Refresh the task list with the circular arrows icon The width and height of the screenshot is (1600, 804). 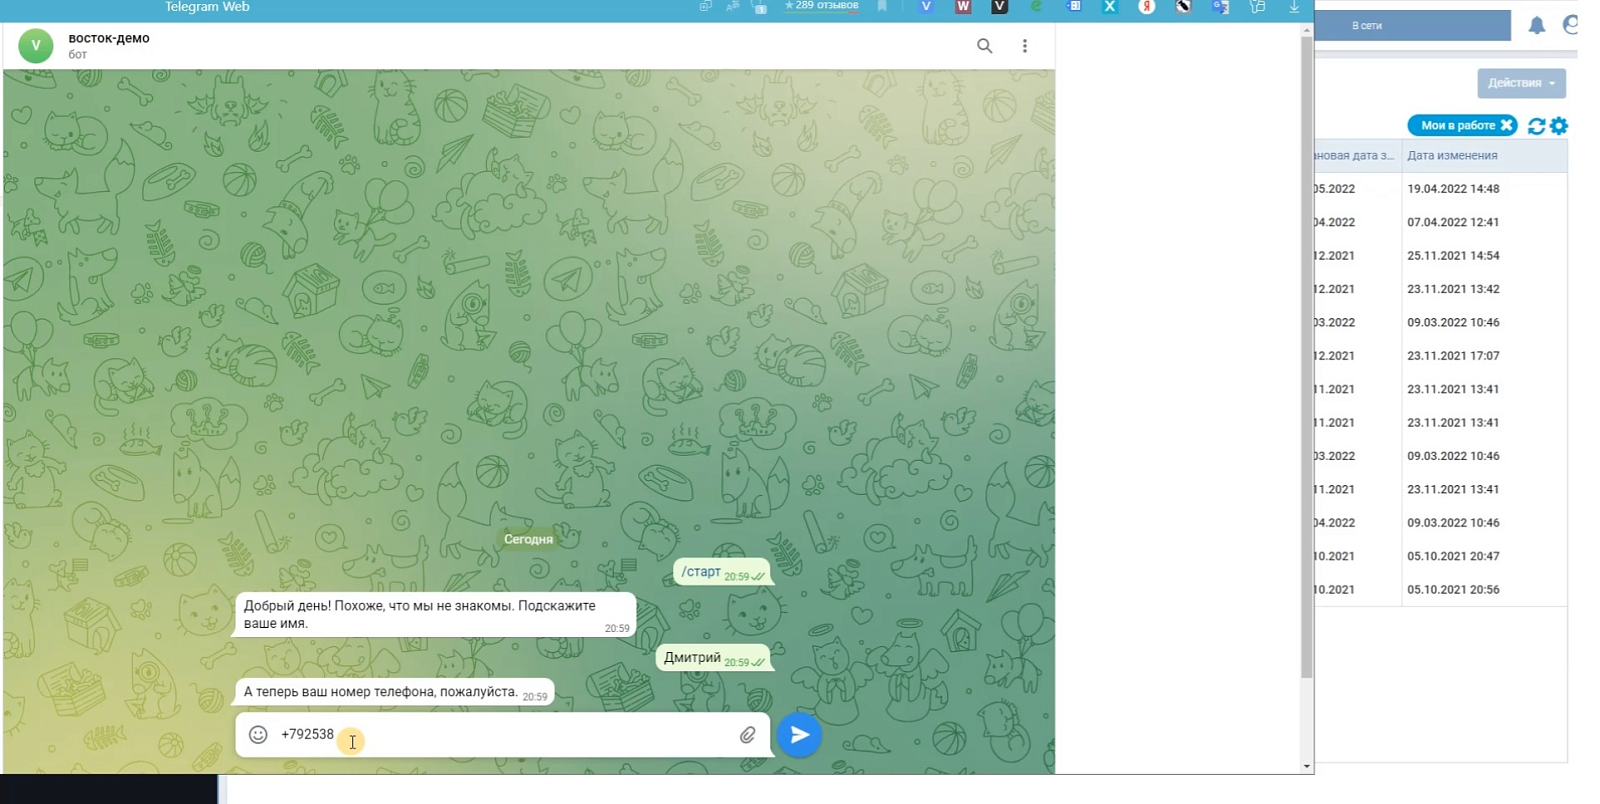(1537, 126)
